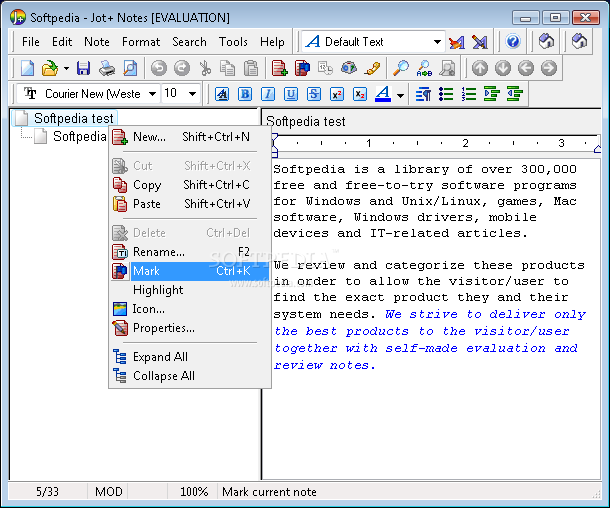This screenshot has width=610, height=508.
Task: Expand the Open folder dropdown arrow
Action: [x=67, y=69]
